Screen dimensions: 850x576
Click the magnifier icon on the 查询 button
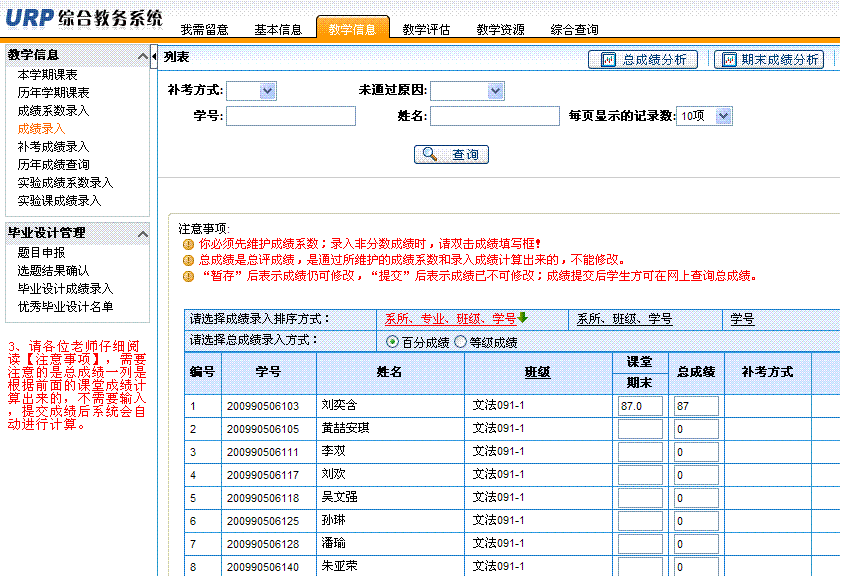point(431,155)
